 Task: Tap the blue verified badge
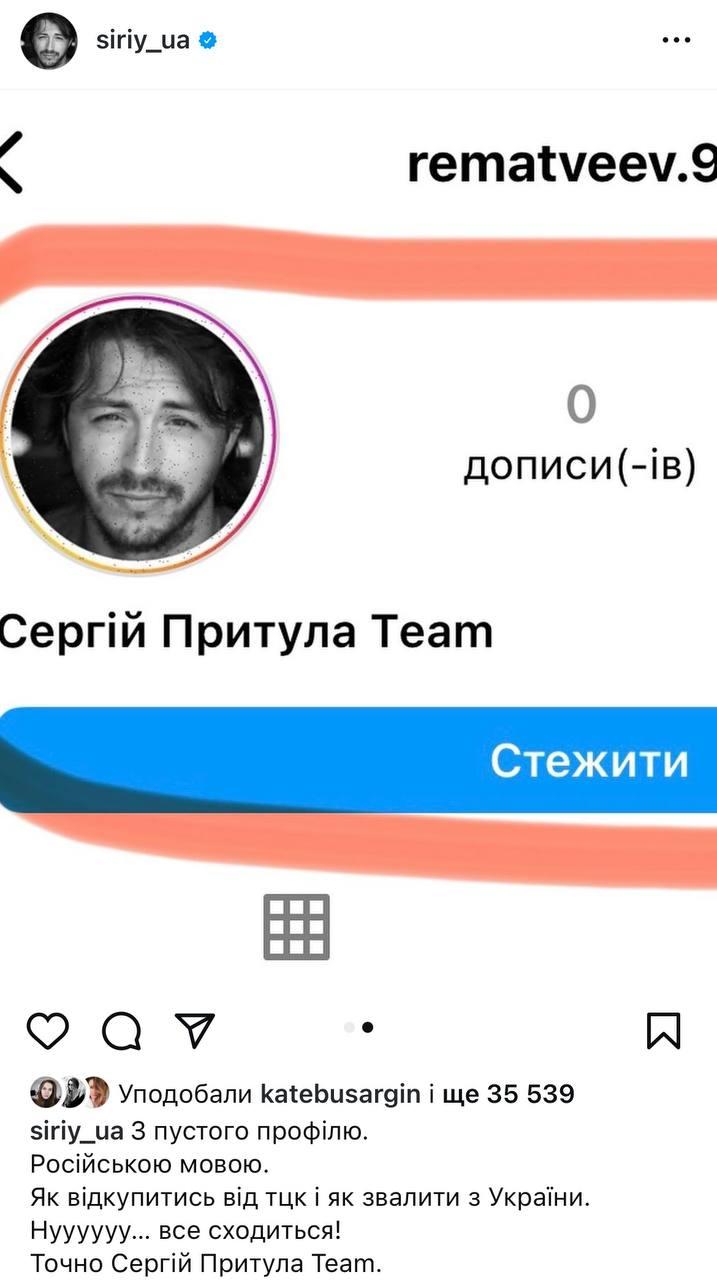pos(208,41)
